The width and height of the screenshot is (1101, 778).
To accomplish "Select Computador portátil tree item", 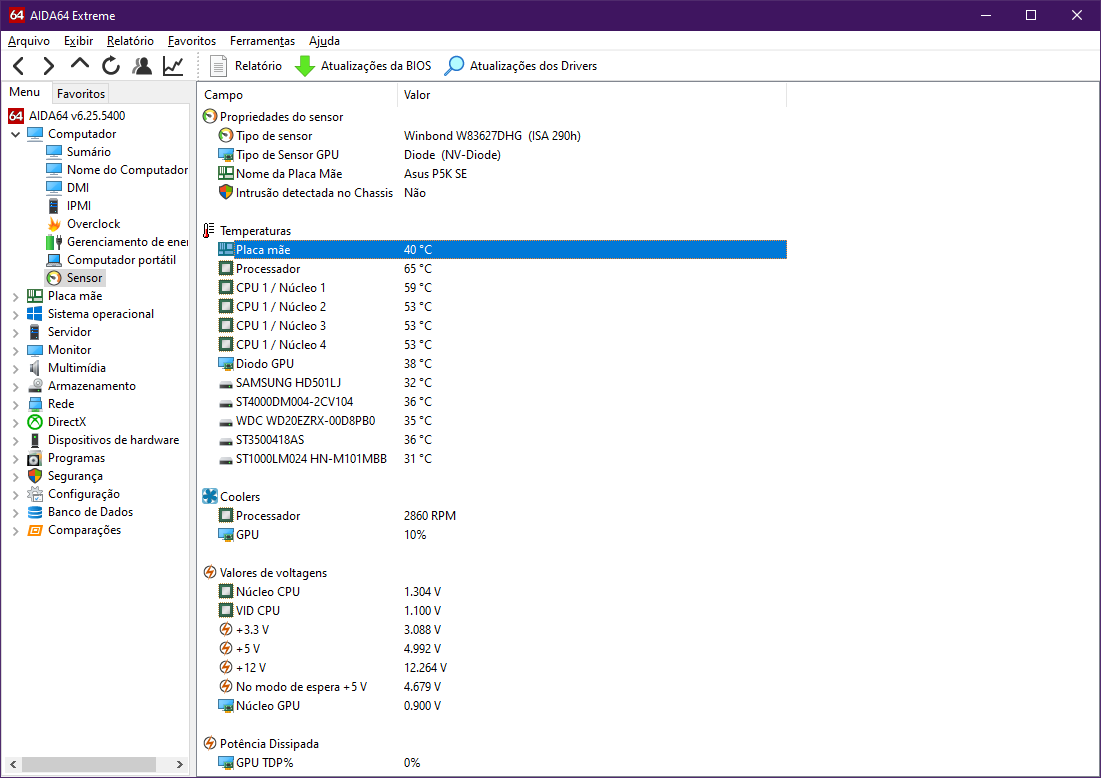I will 121,260.
